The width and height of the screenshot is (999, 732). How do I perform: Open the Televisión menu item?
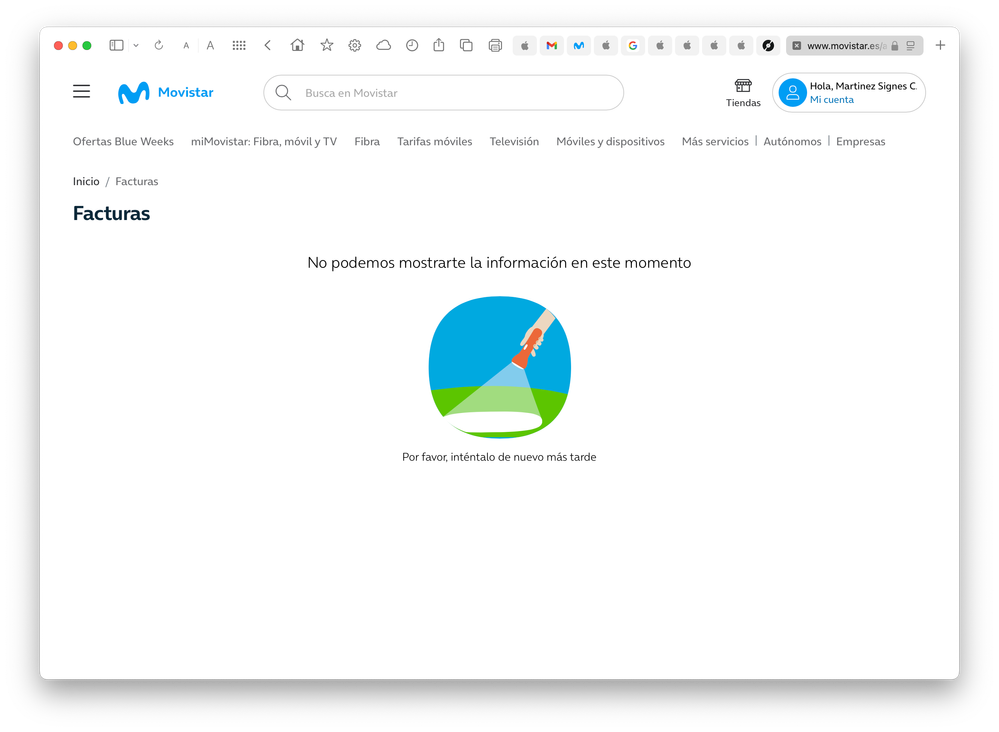(514, 142)
